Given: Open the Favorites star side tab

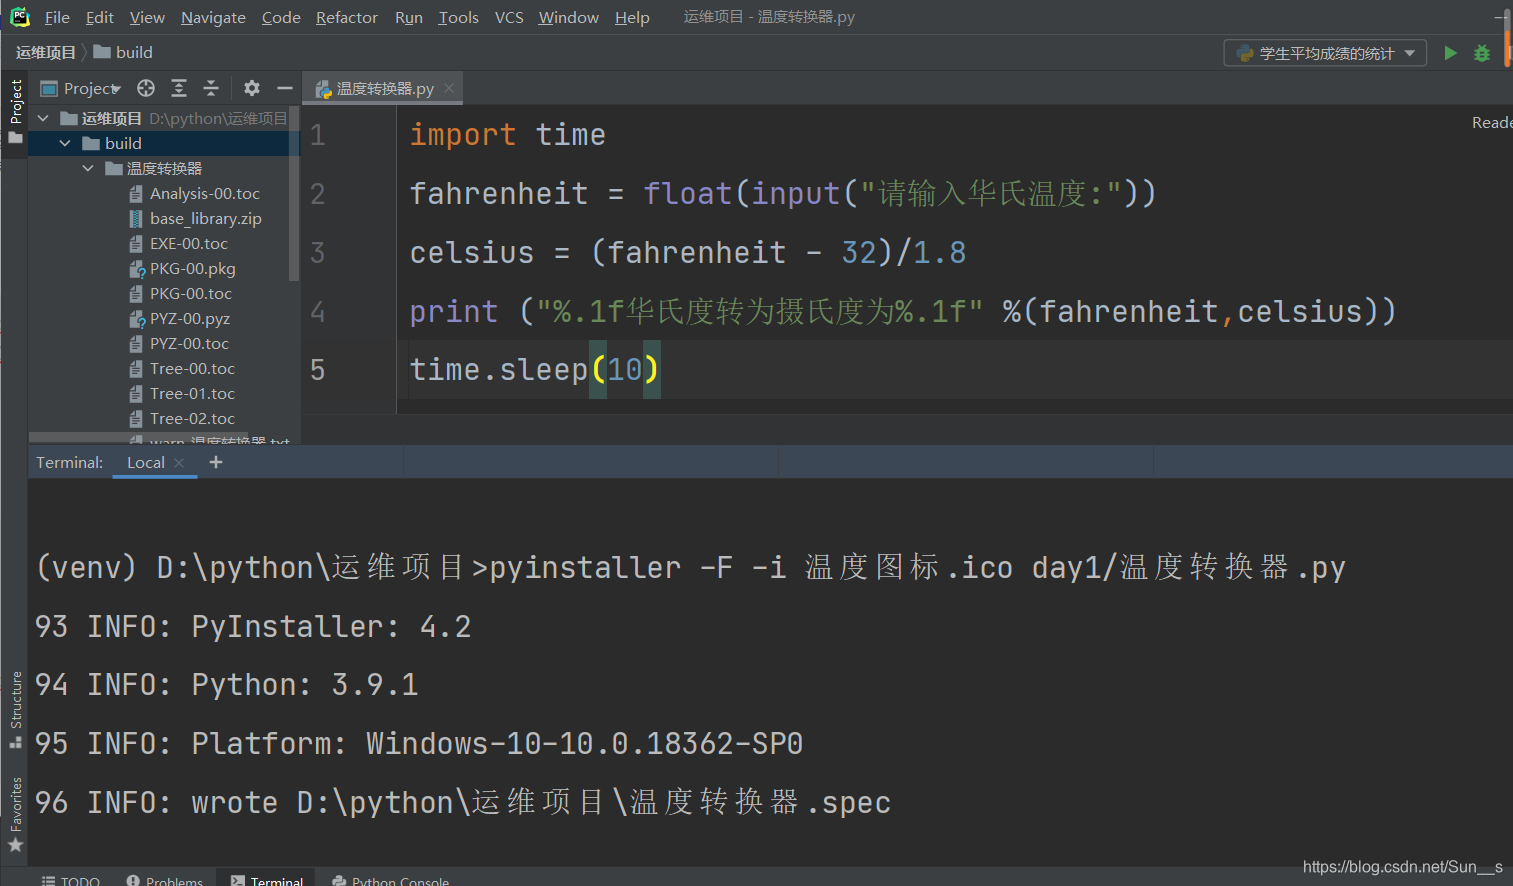Looking at the screenshot, I should pyautogui.click(x=15, y=815).
